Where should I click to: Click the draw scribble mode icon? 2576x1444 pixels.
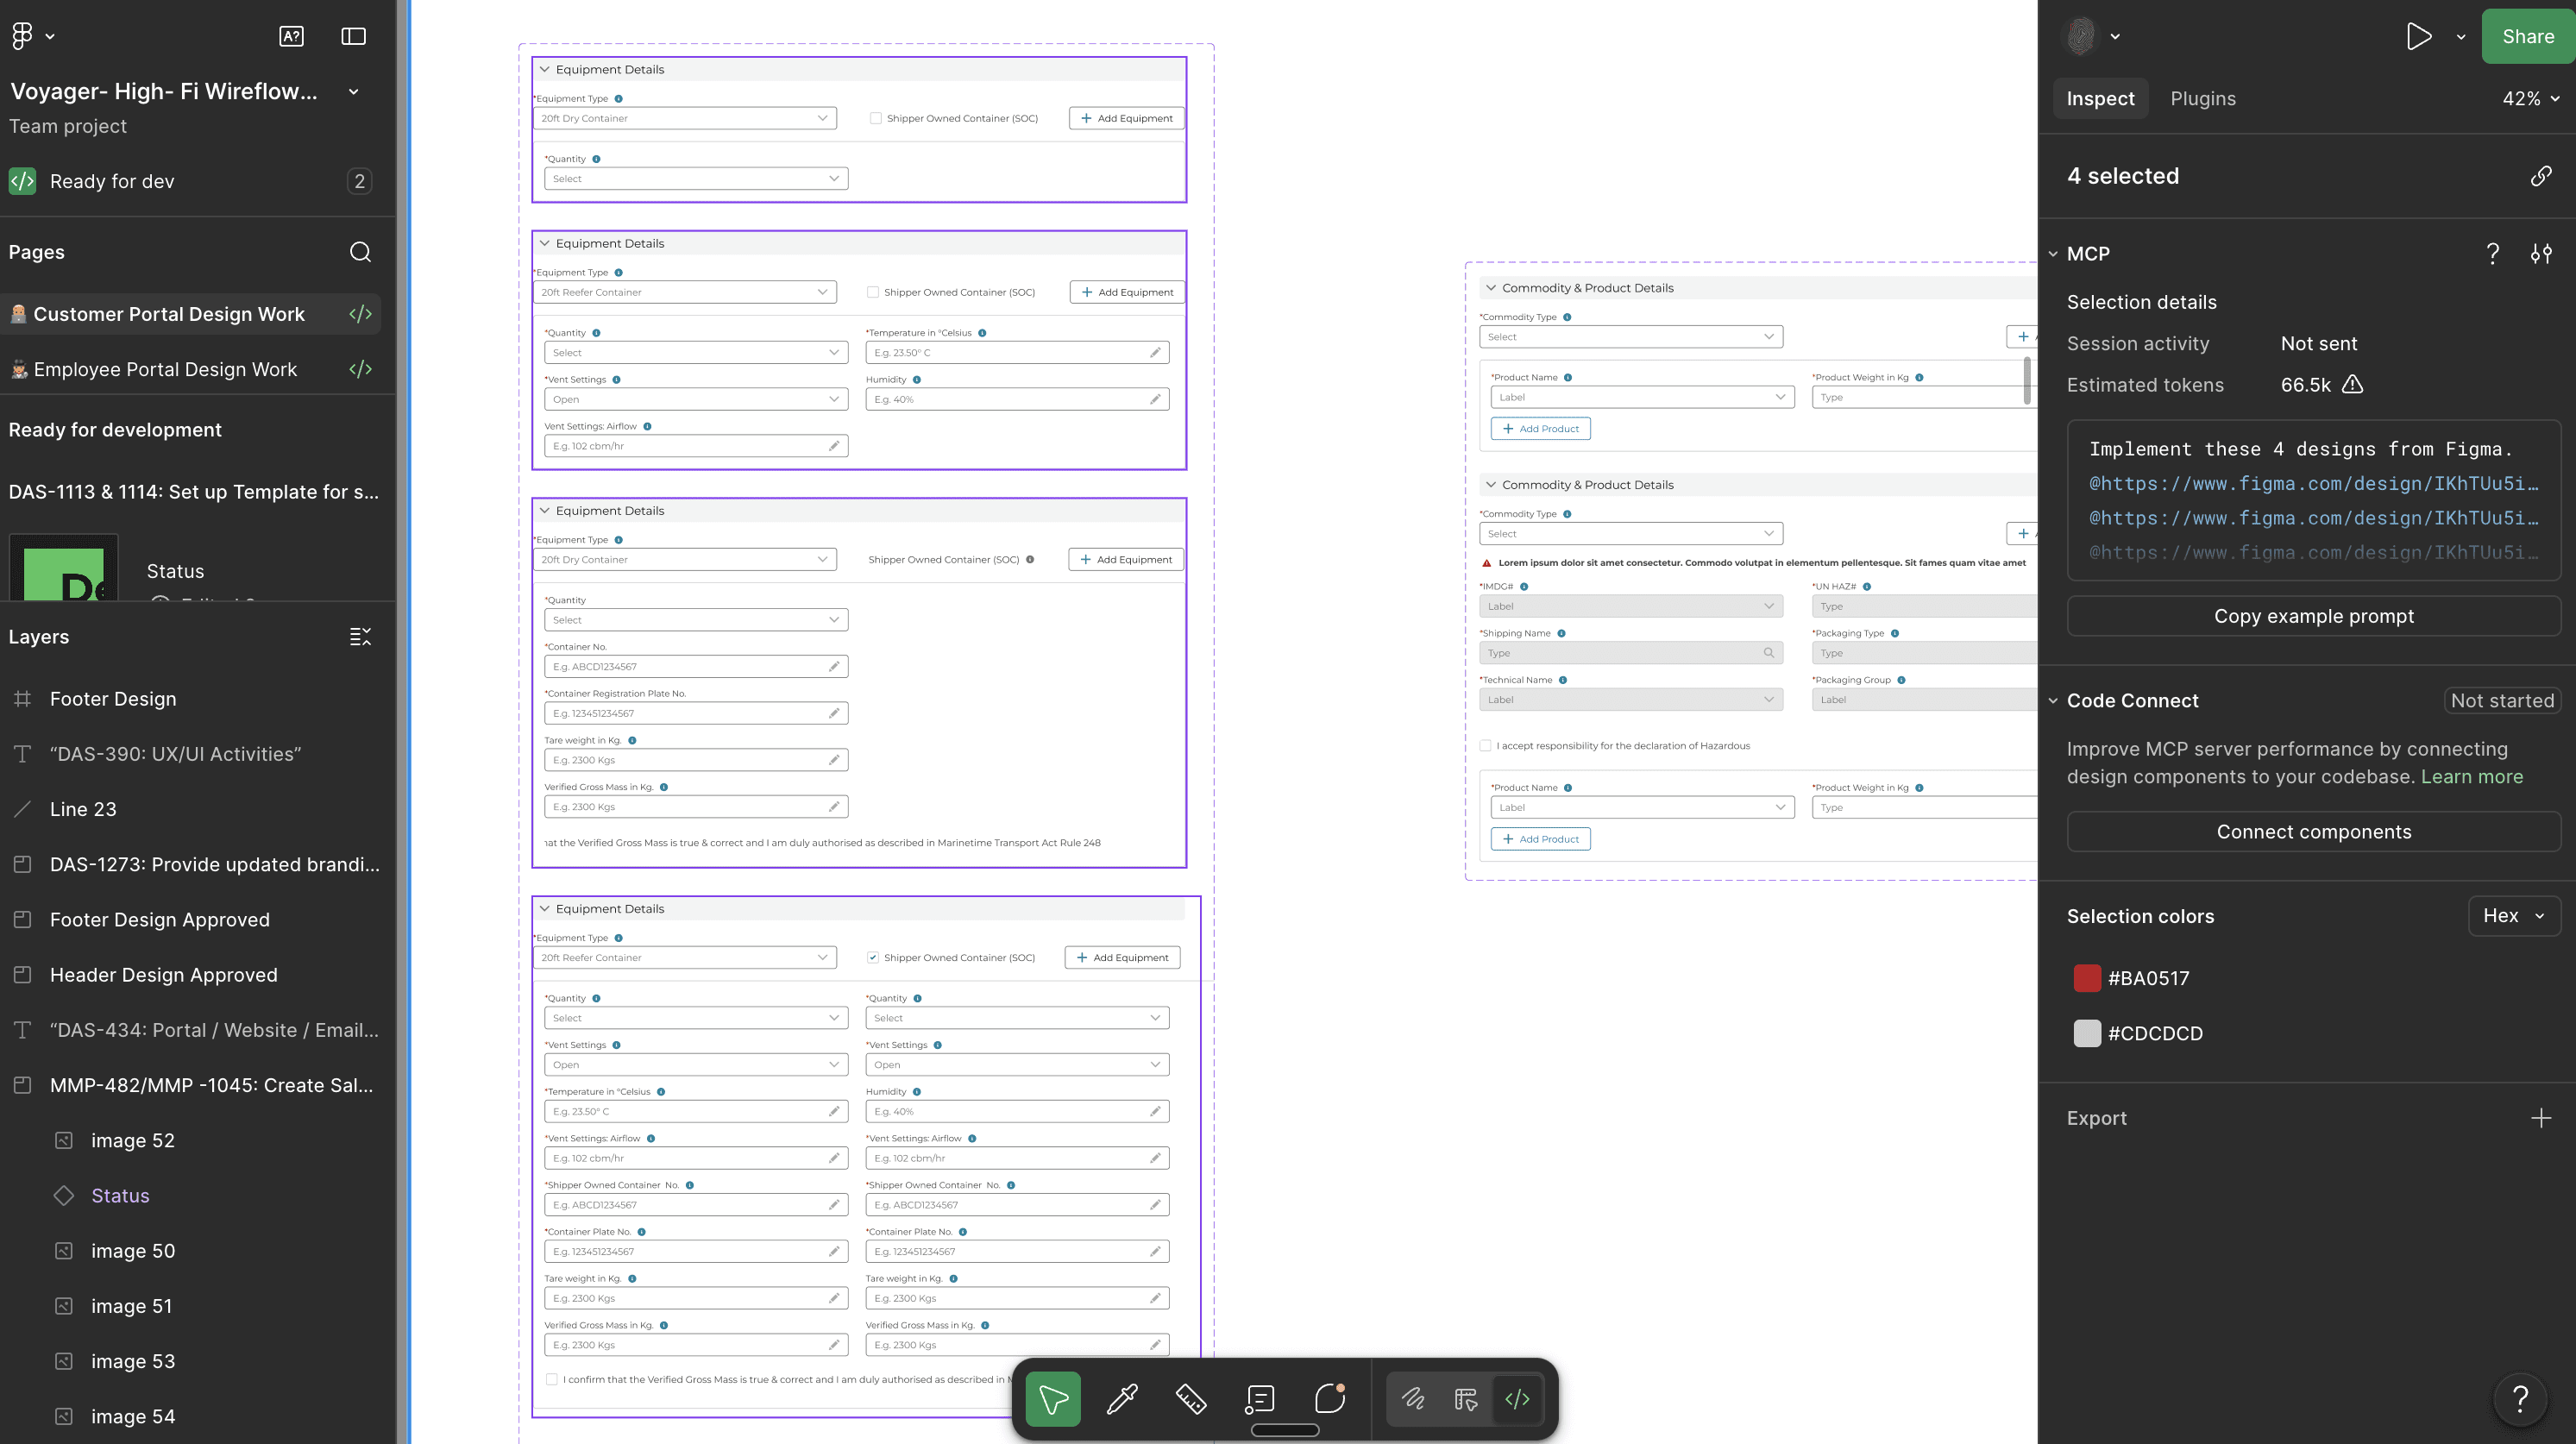1413,1399
